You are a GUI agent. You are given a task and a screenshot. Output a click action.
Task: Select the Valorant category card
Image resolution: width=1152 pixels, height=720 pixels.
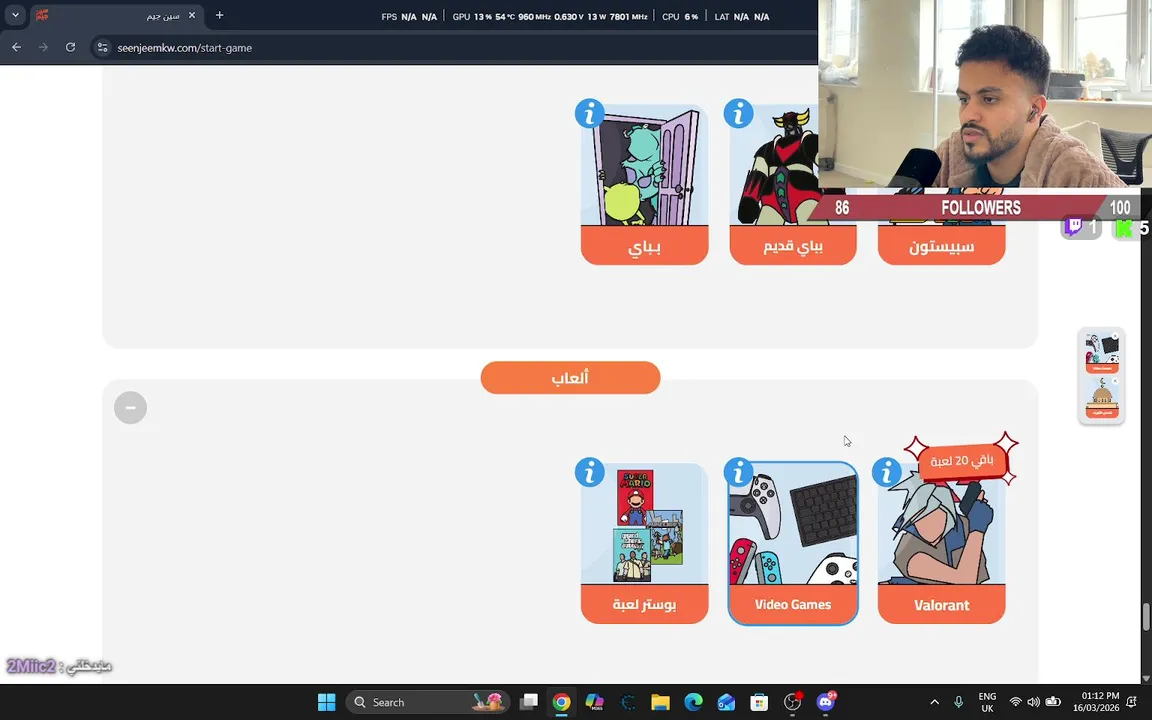pos(941,544)
